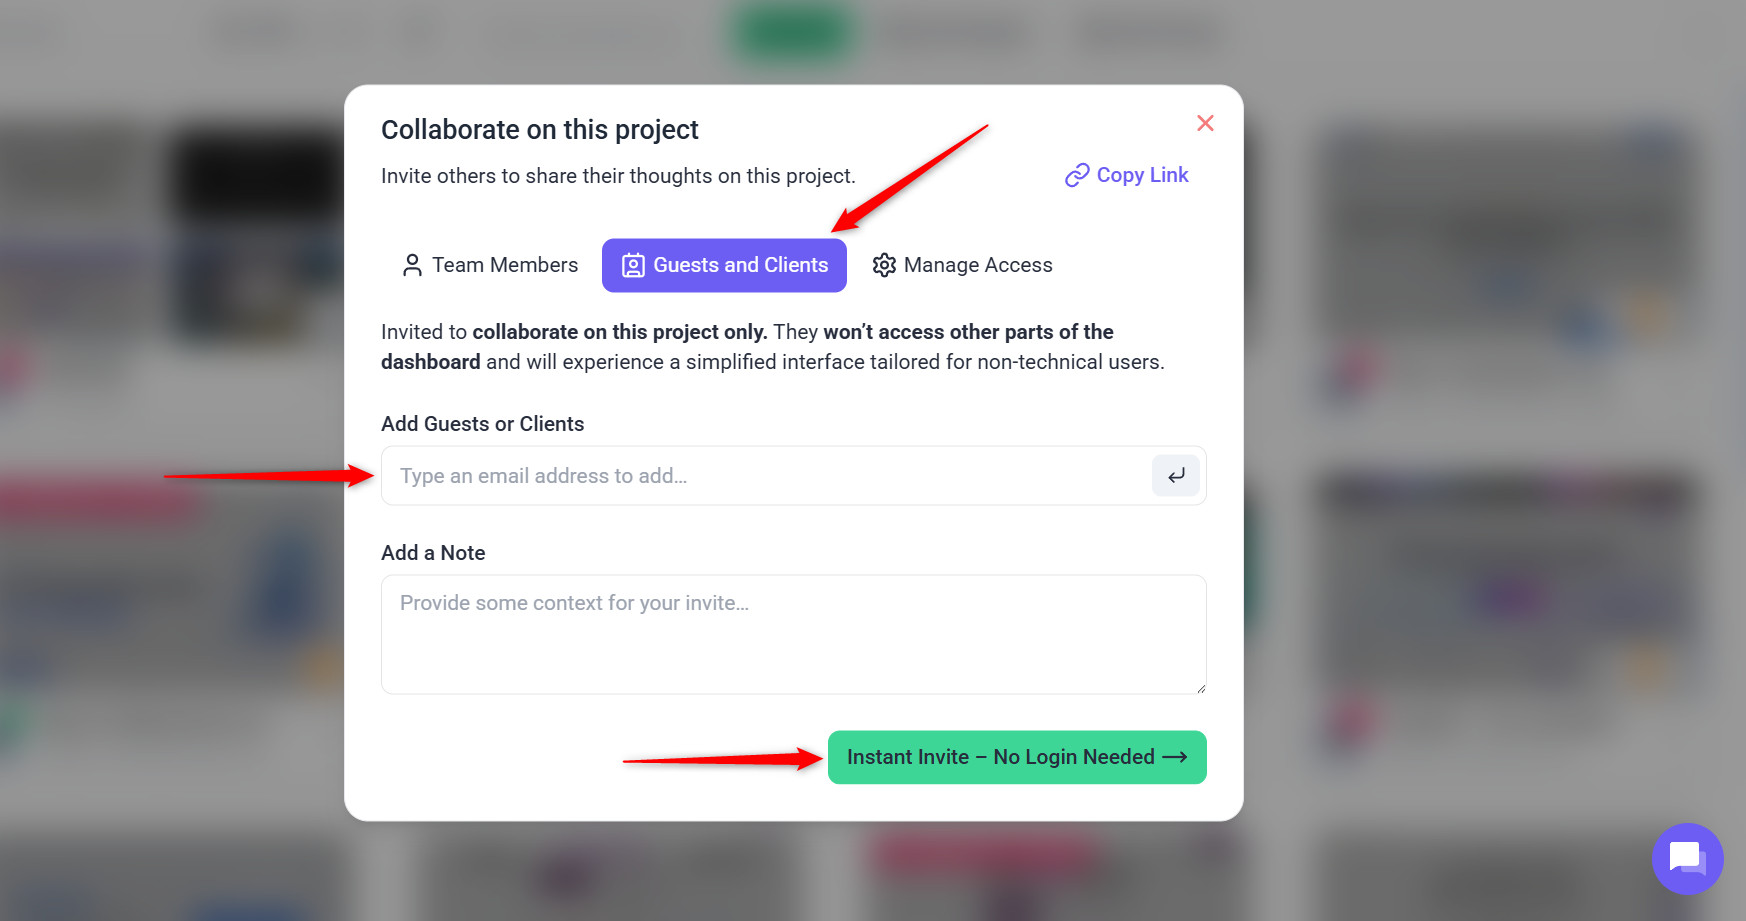This screenshot has width=1746, height=921.
Task: Click into the Add a Note text area
Action: 793,634
